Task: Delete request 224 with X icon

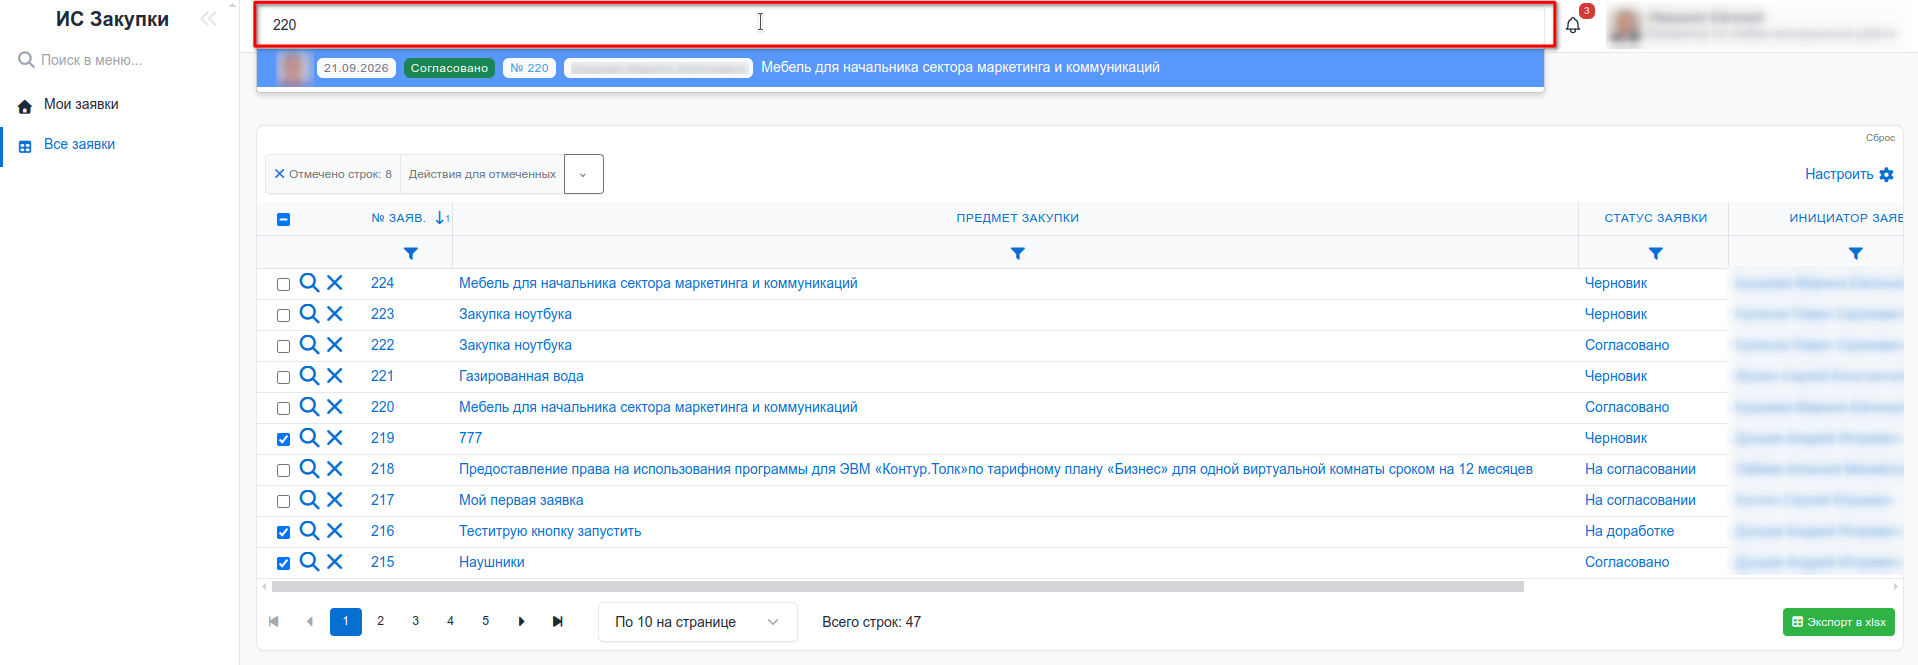Action: [x=335, y=283]
